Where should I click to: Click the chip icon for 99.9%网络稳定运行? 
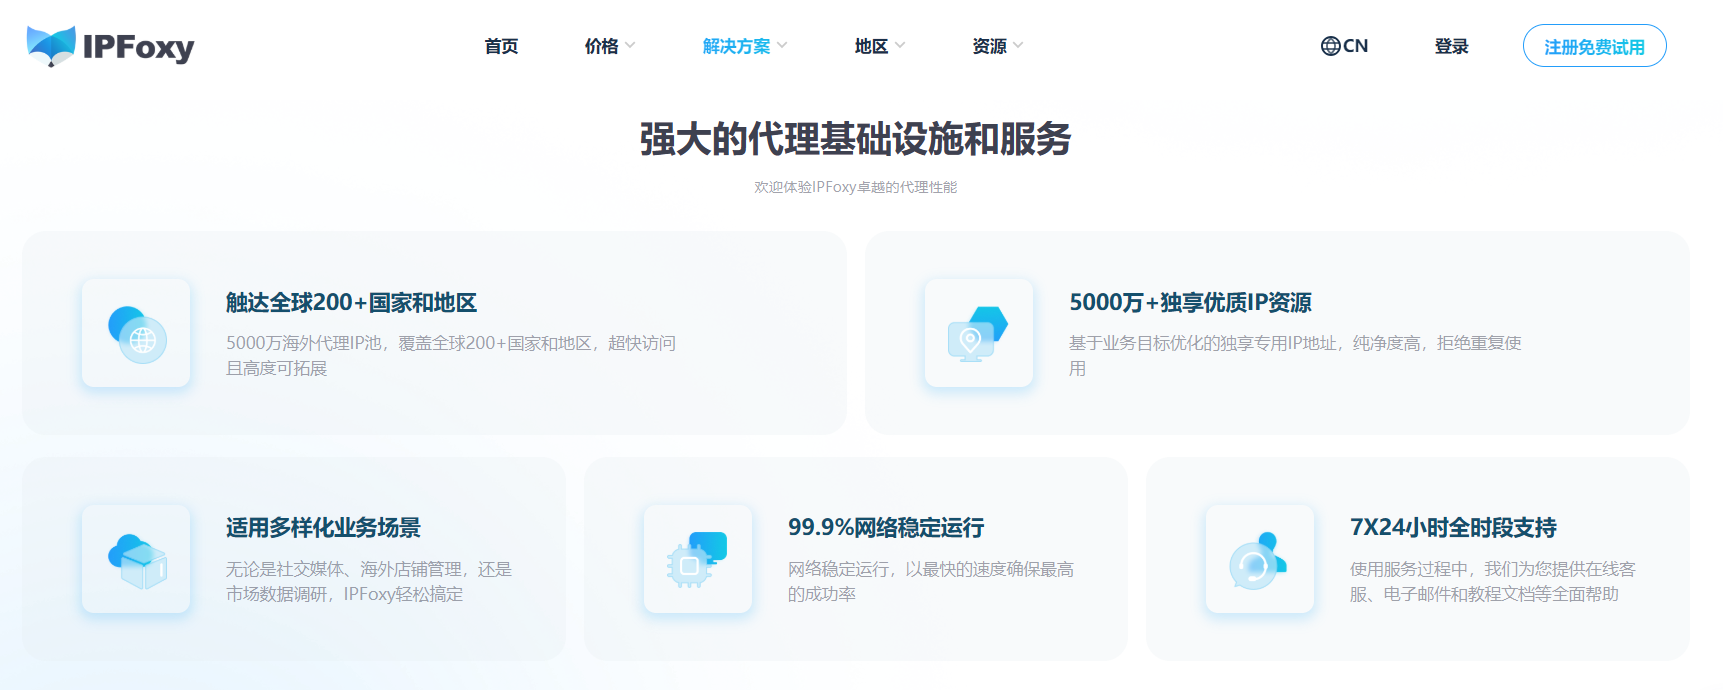(698, 560)
